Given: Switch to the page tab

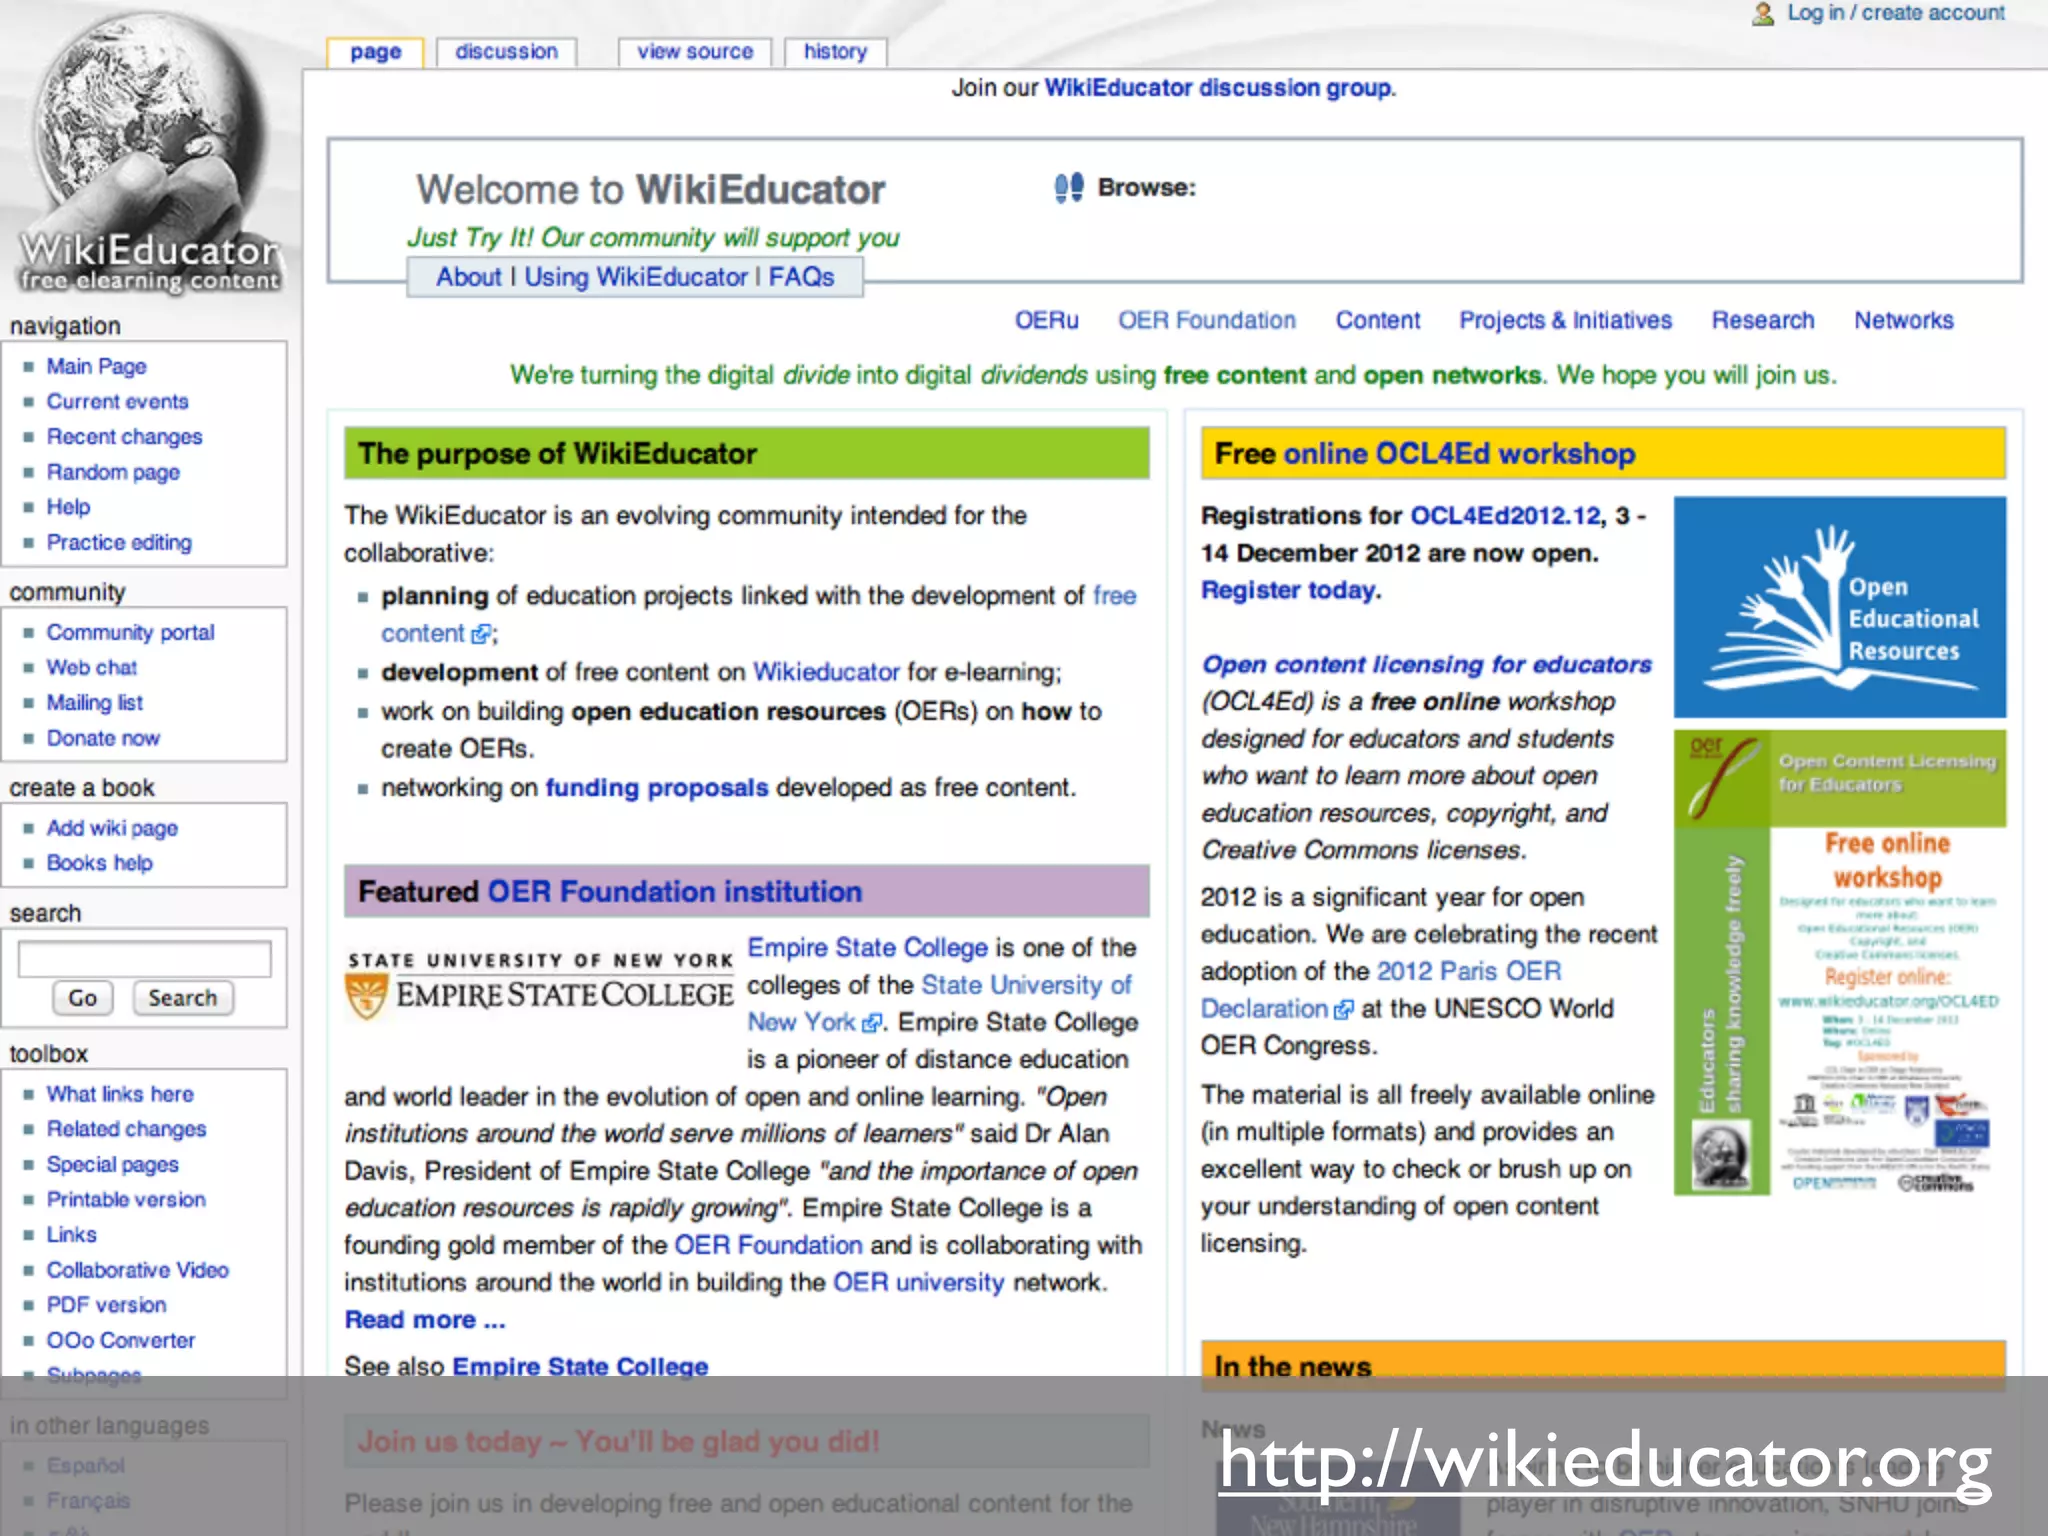Looking at the screenshot, I should pos(375,52).
